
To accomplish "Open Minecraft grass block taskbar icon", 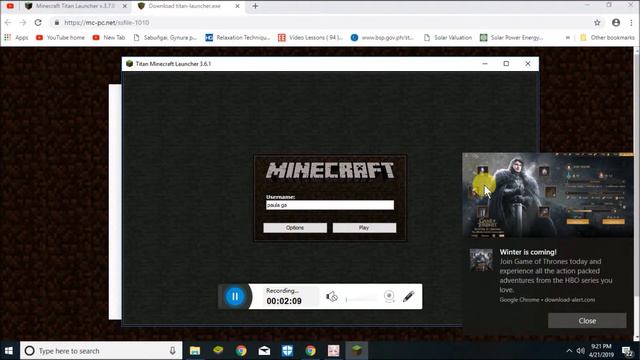I will 357,351.
